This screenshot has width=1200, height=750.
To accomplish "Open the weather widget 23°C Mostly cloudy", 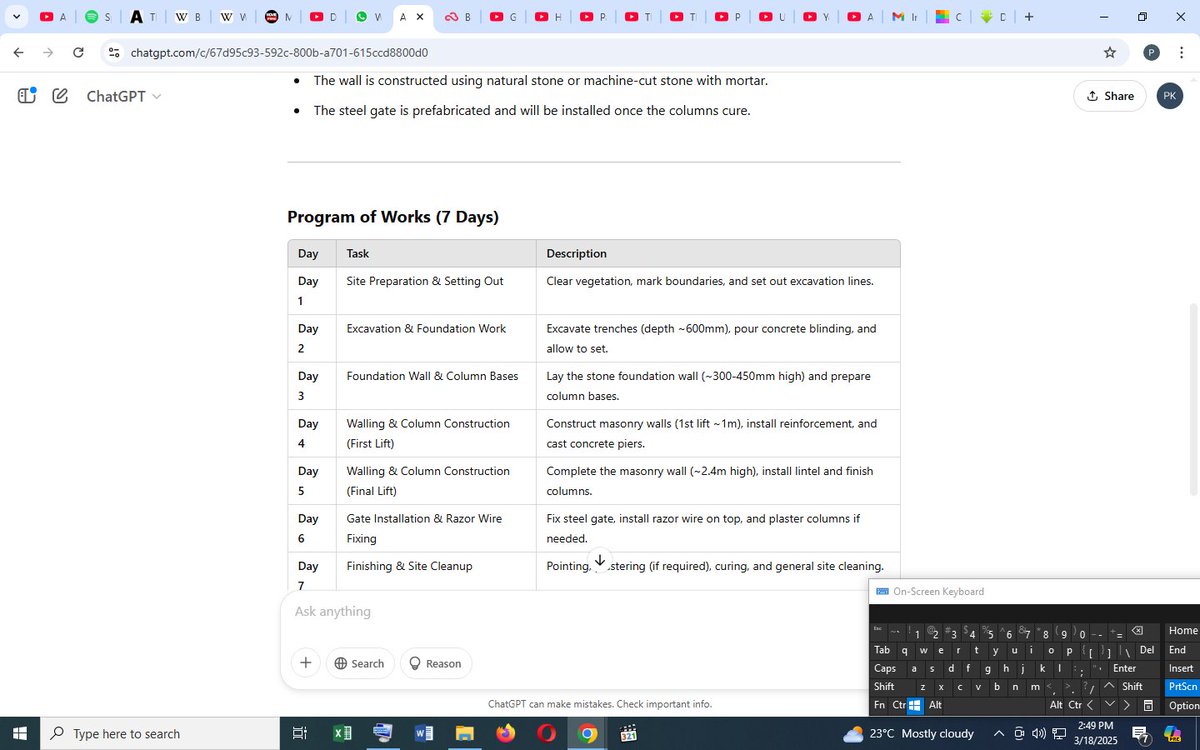I will coord(908,733).
